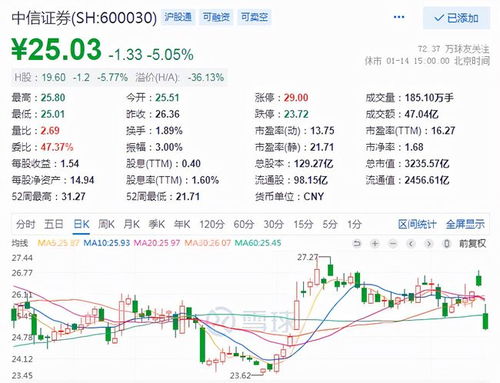The width and height of the screenshot is (500, 383).
Task: Select the 日K chart tab
Action: tap(81, 224)
